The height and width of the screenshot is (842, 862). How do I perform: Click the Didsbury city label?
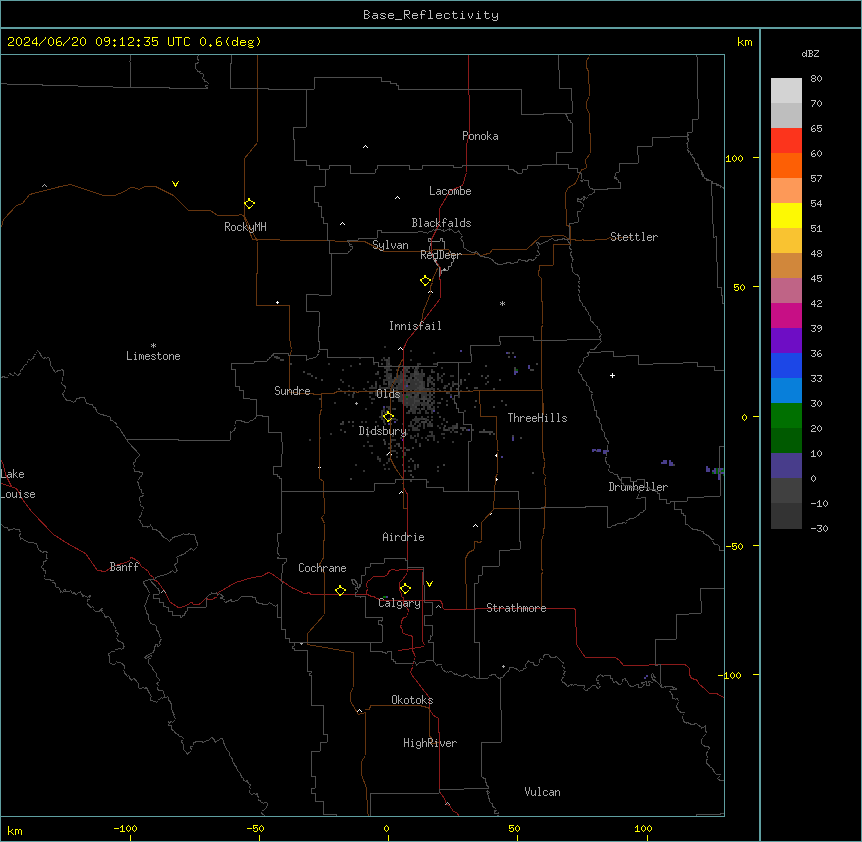[383, 431]
